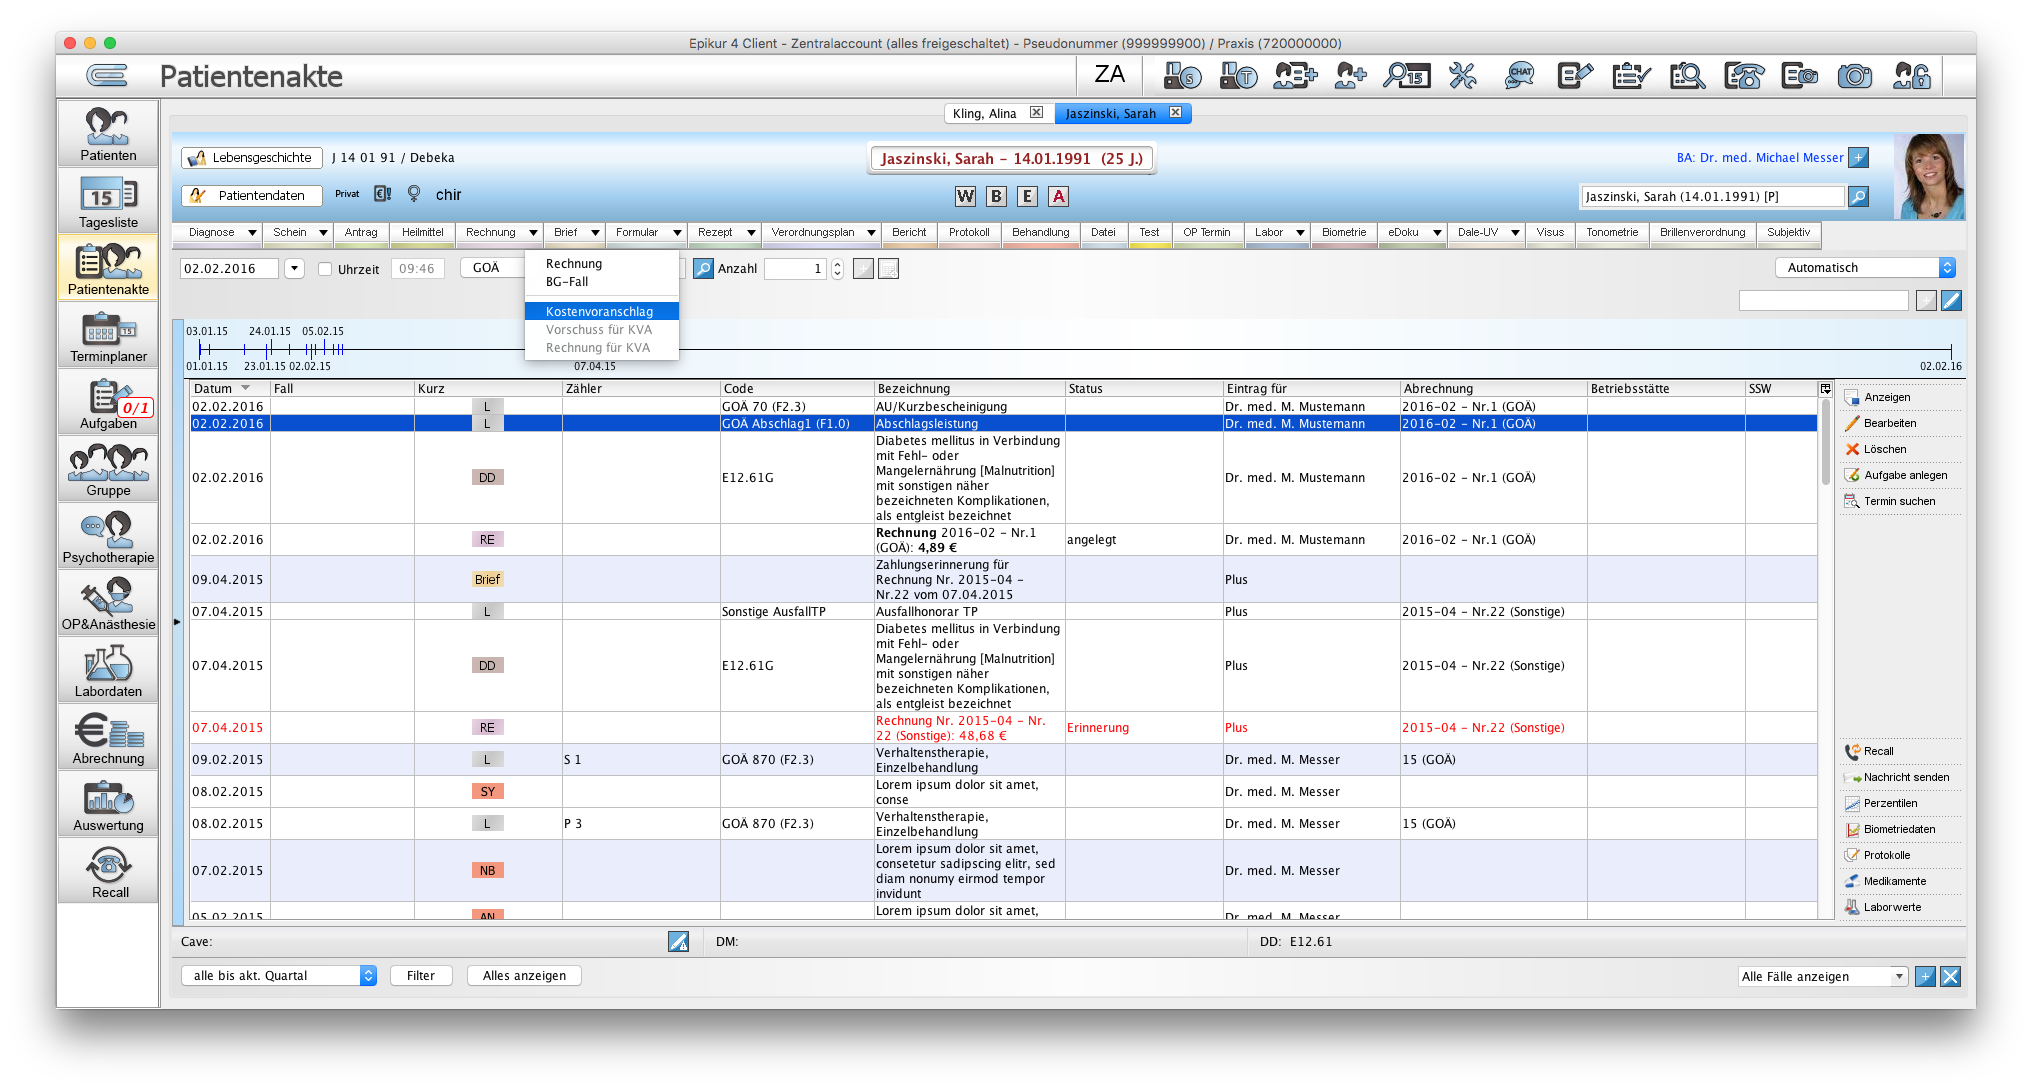2032x1089 pixels.
Task: Click the camera icon in top toolbar
Action: click(x=1855, y=76)
